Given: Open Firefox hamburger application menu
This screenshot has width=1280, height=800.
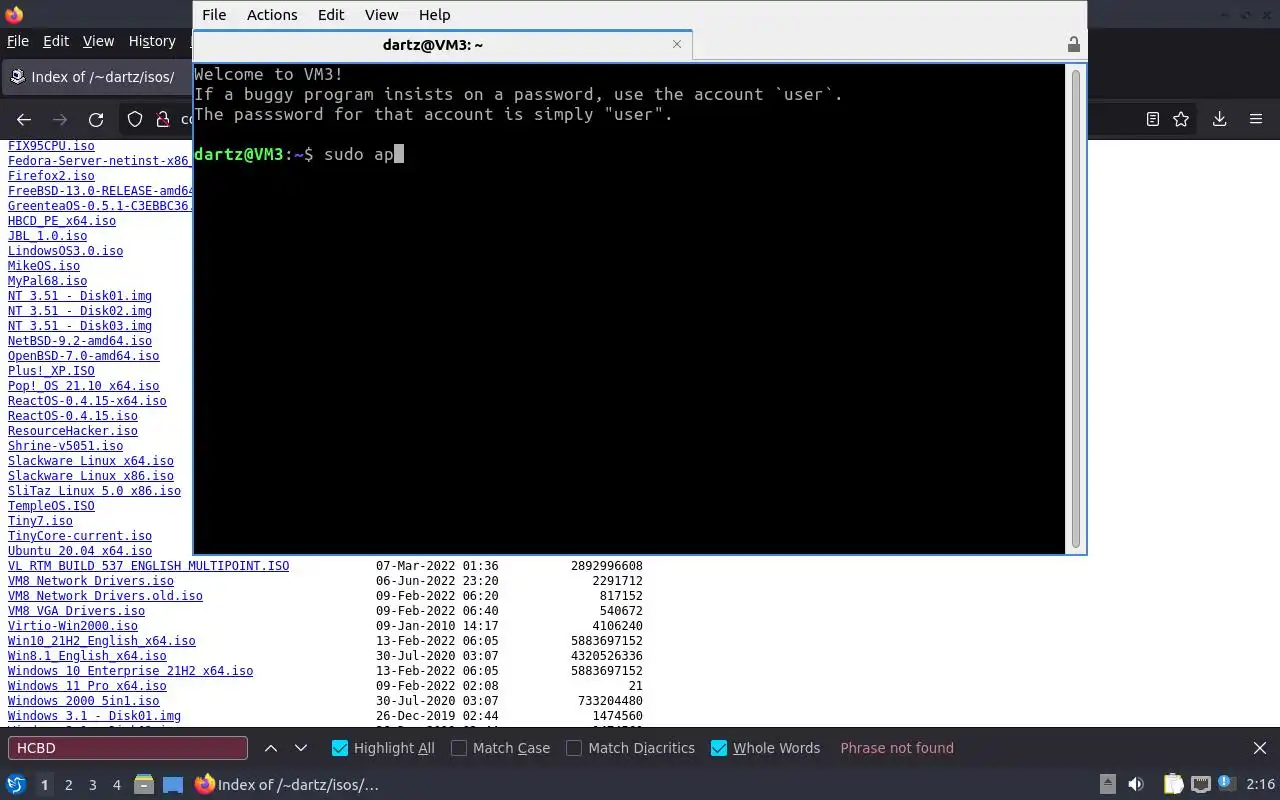Looking at the screenshot, I should pyautogui.click(x=1256, y=119).
